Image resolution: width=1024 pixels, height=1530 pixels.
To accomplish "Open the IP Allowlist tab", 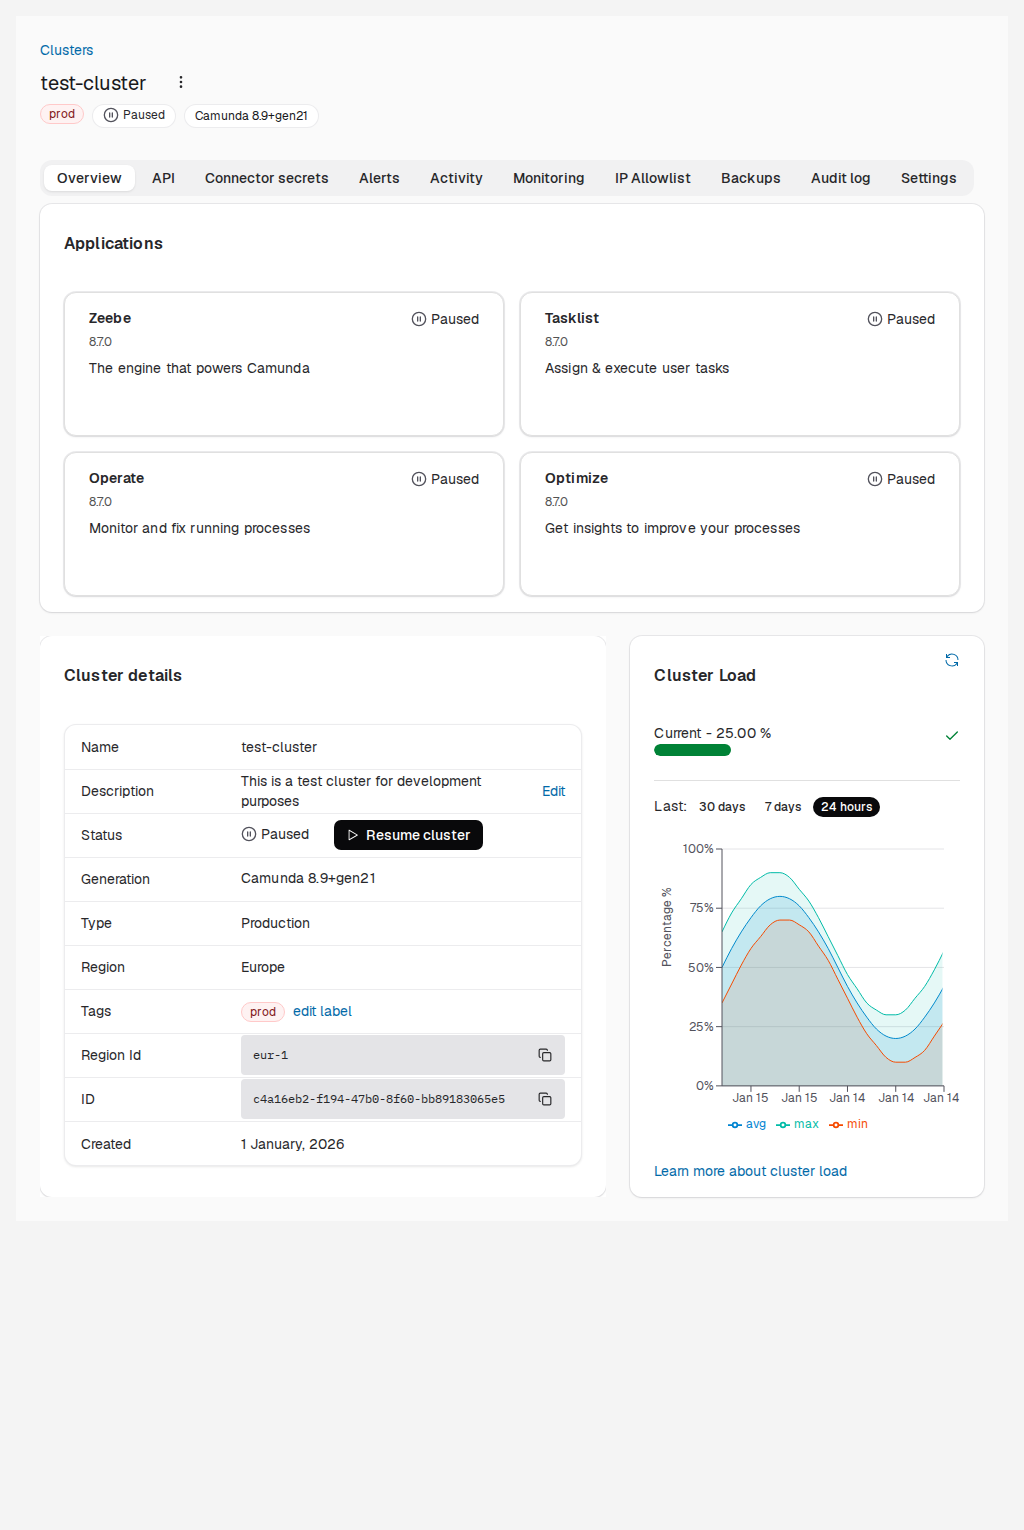I will tap(653, 178).
